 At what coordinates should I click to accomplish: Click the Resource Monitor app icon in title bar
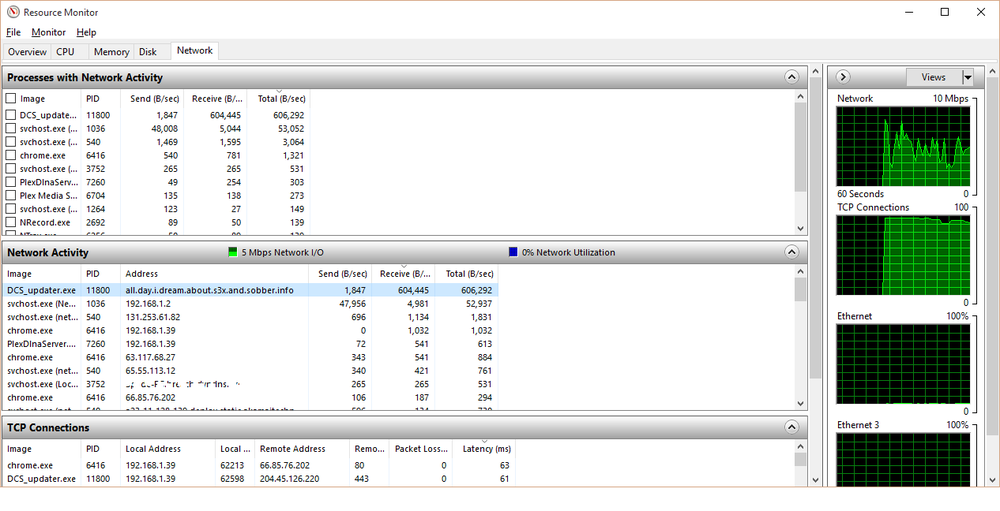(13, 12)
